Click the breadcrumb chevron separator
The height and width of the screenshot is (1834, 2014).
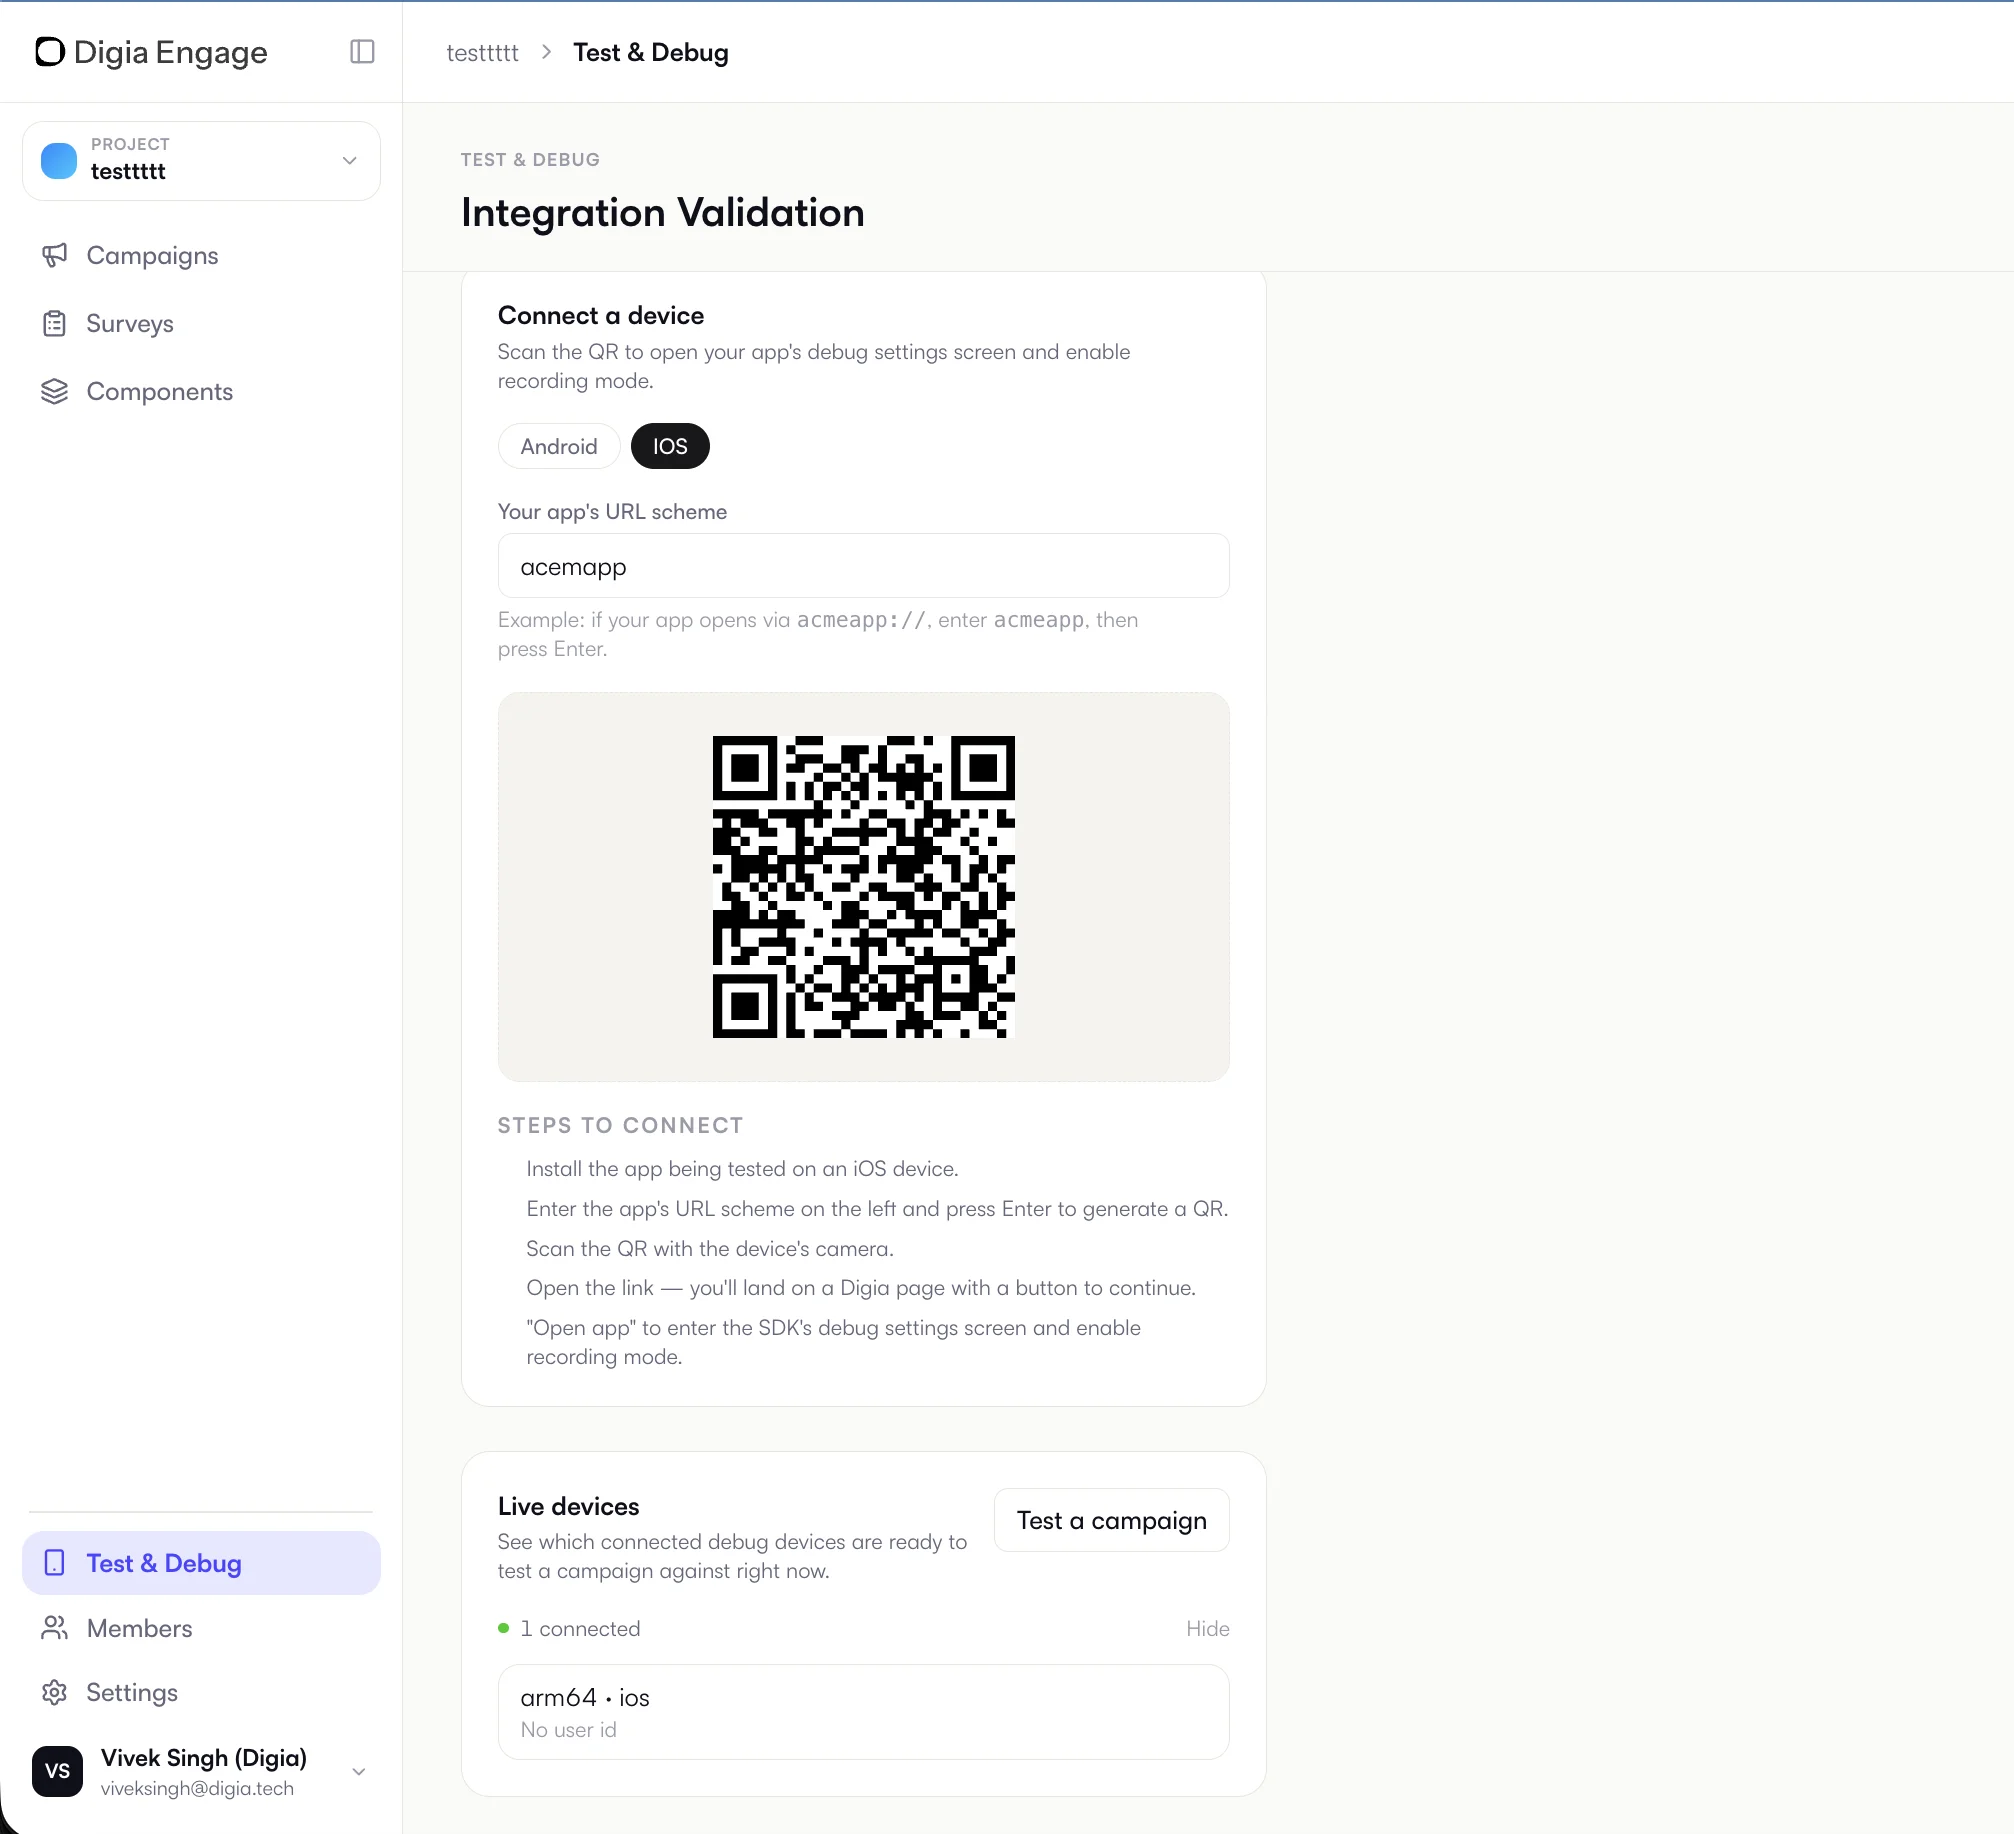547,52
